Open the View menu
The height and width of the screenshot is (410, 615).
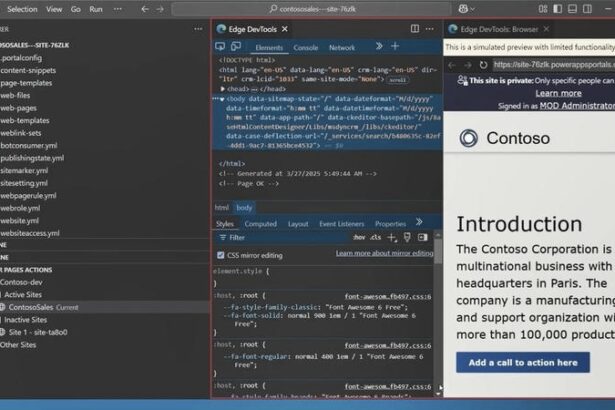pos(54,9)
